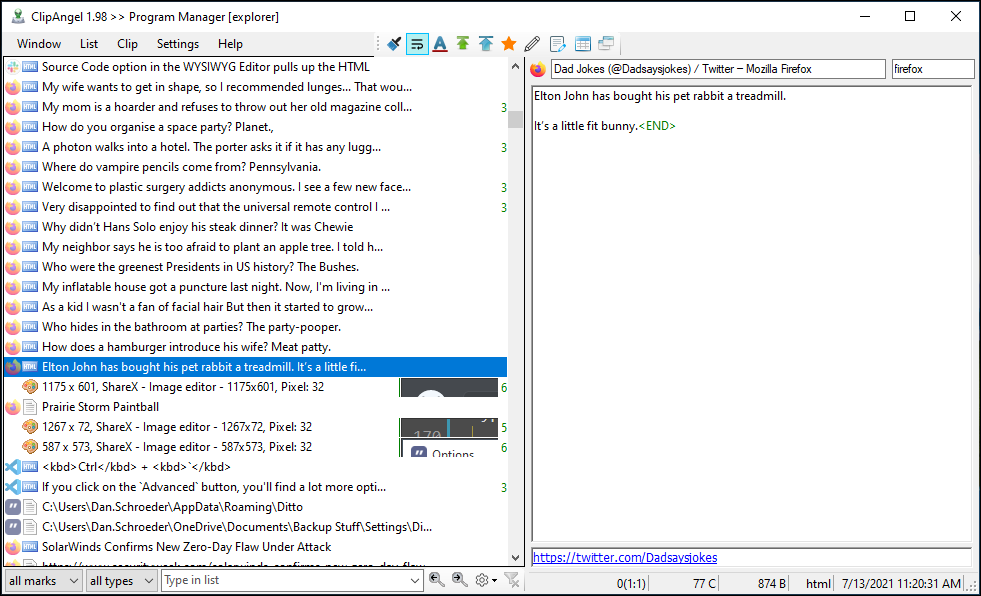Click the green up-arrow toolbar icon
Image resolution: width=981 pixels, height=596 pixels.
tap(463, 44)
